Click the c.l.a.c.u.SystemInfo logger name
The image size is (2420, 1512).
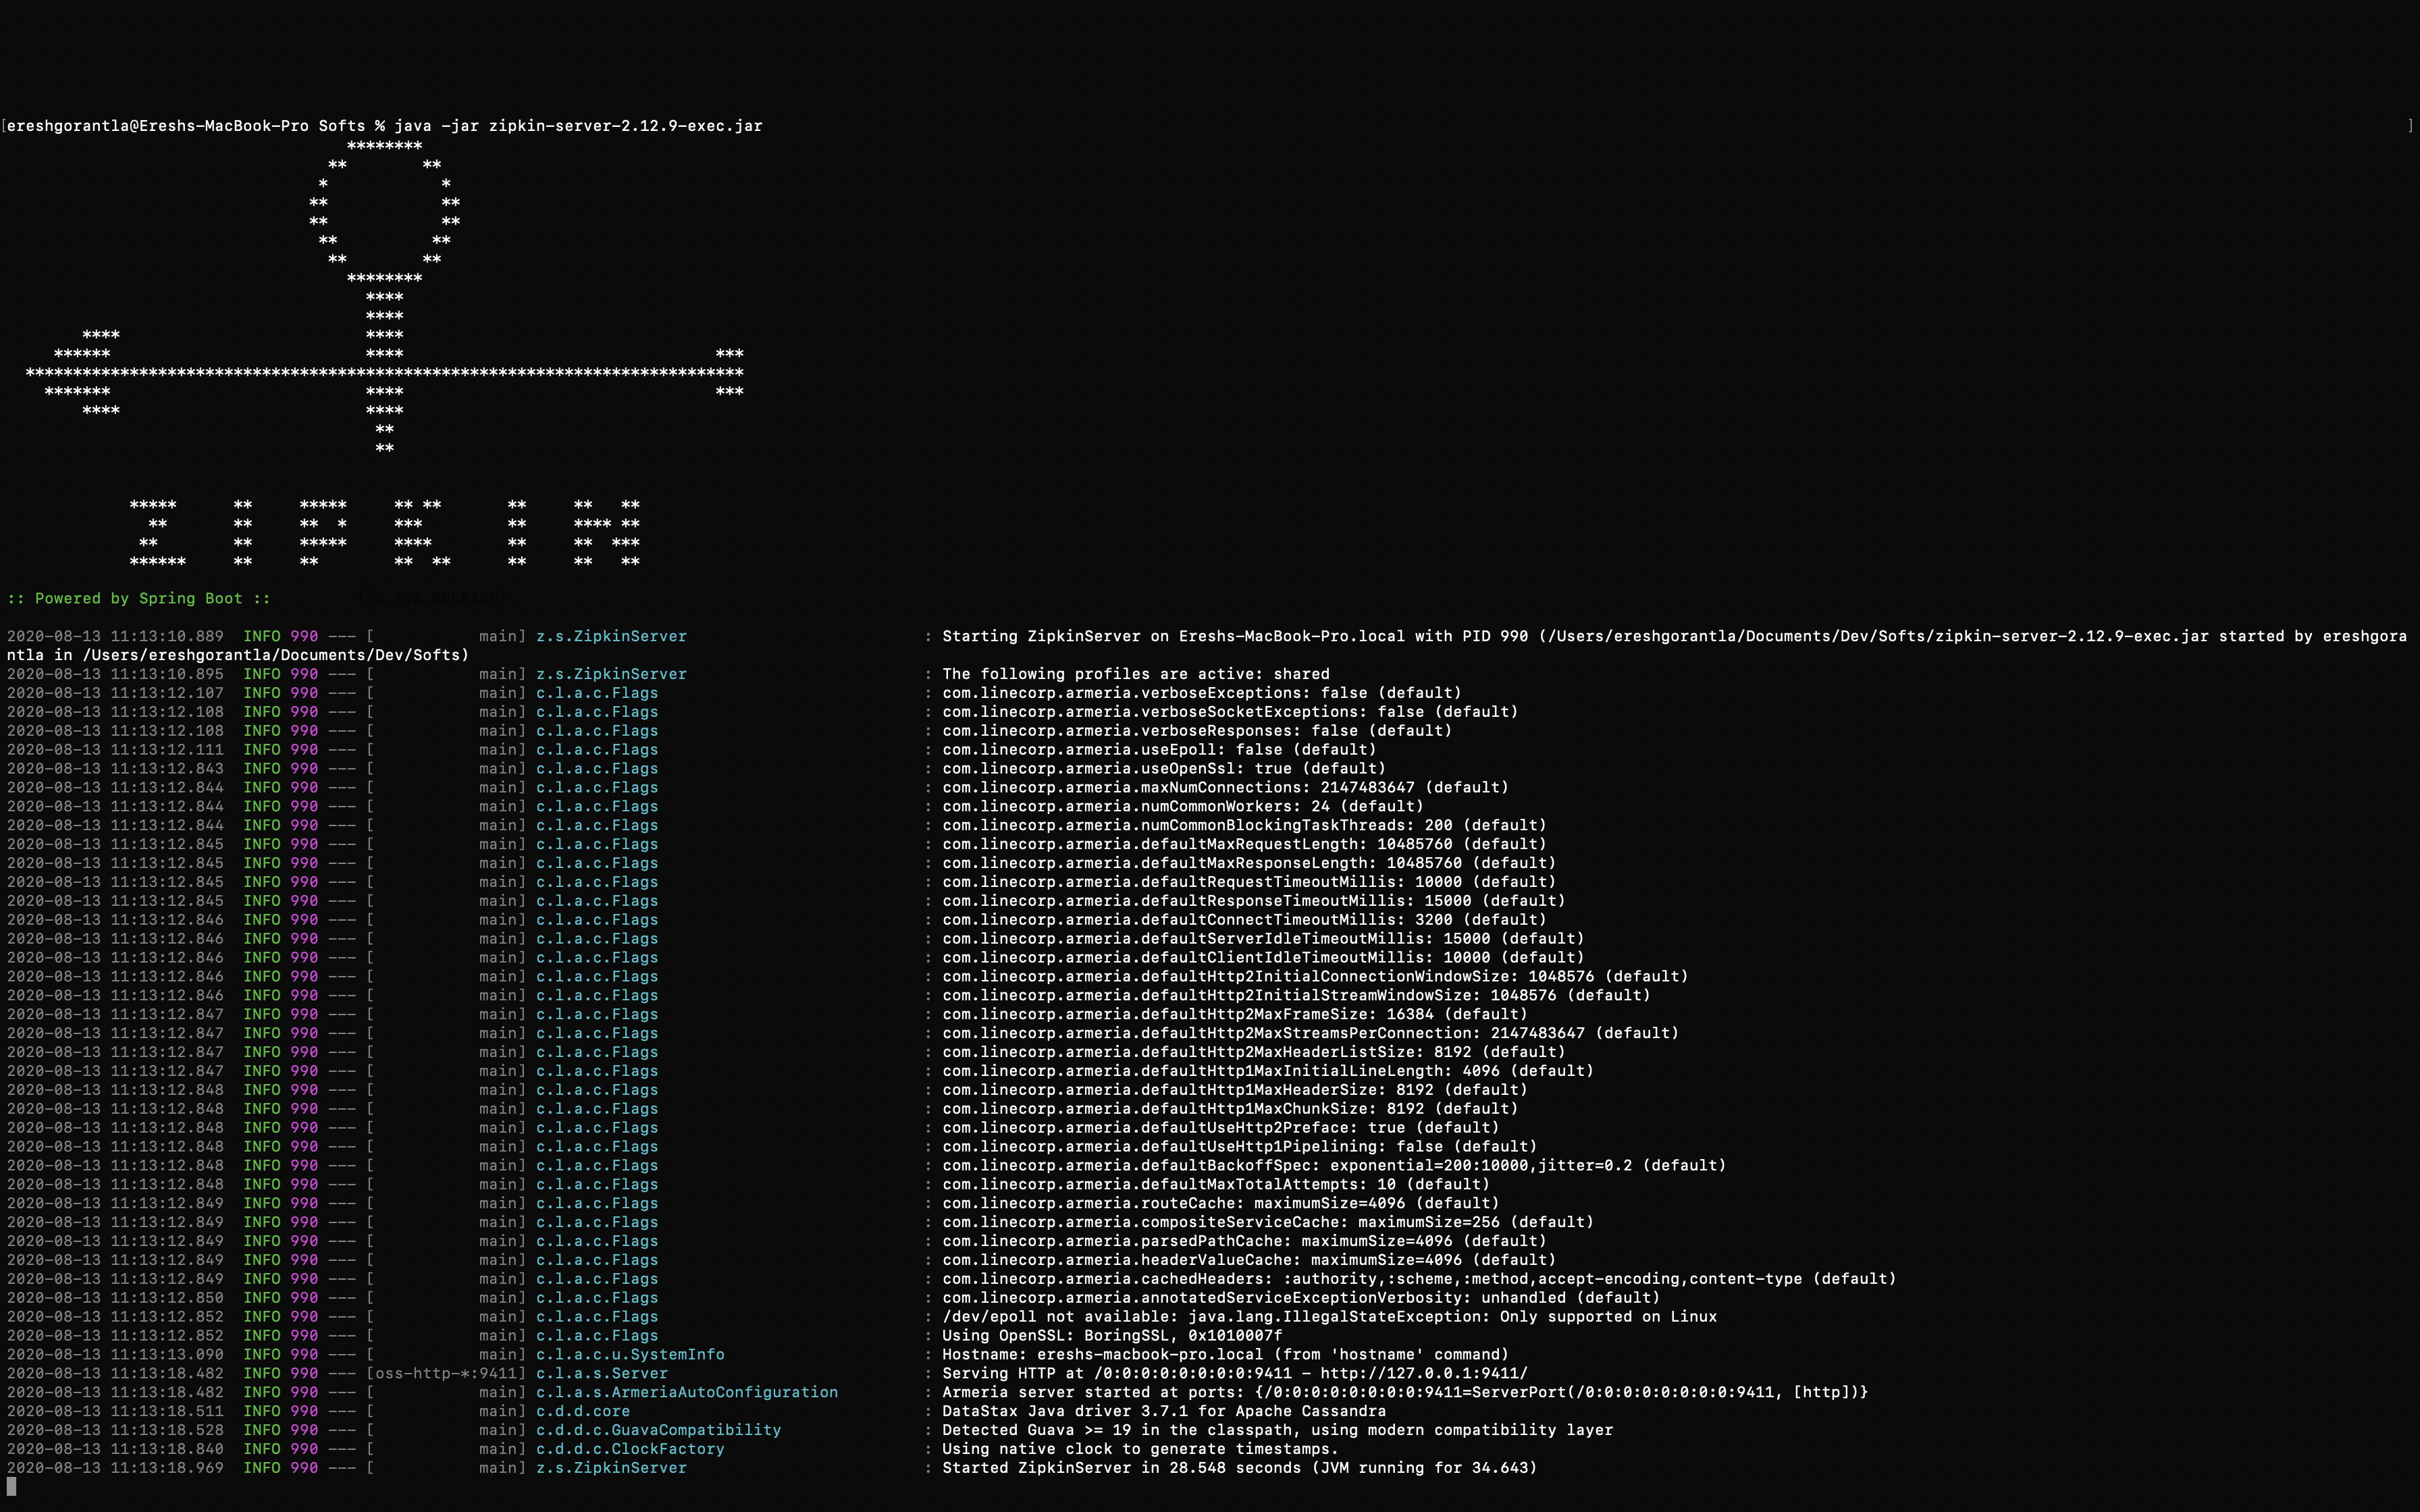click(630, 1354)
